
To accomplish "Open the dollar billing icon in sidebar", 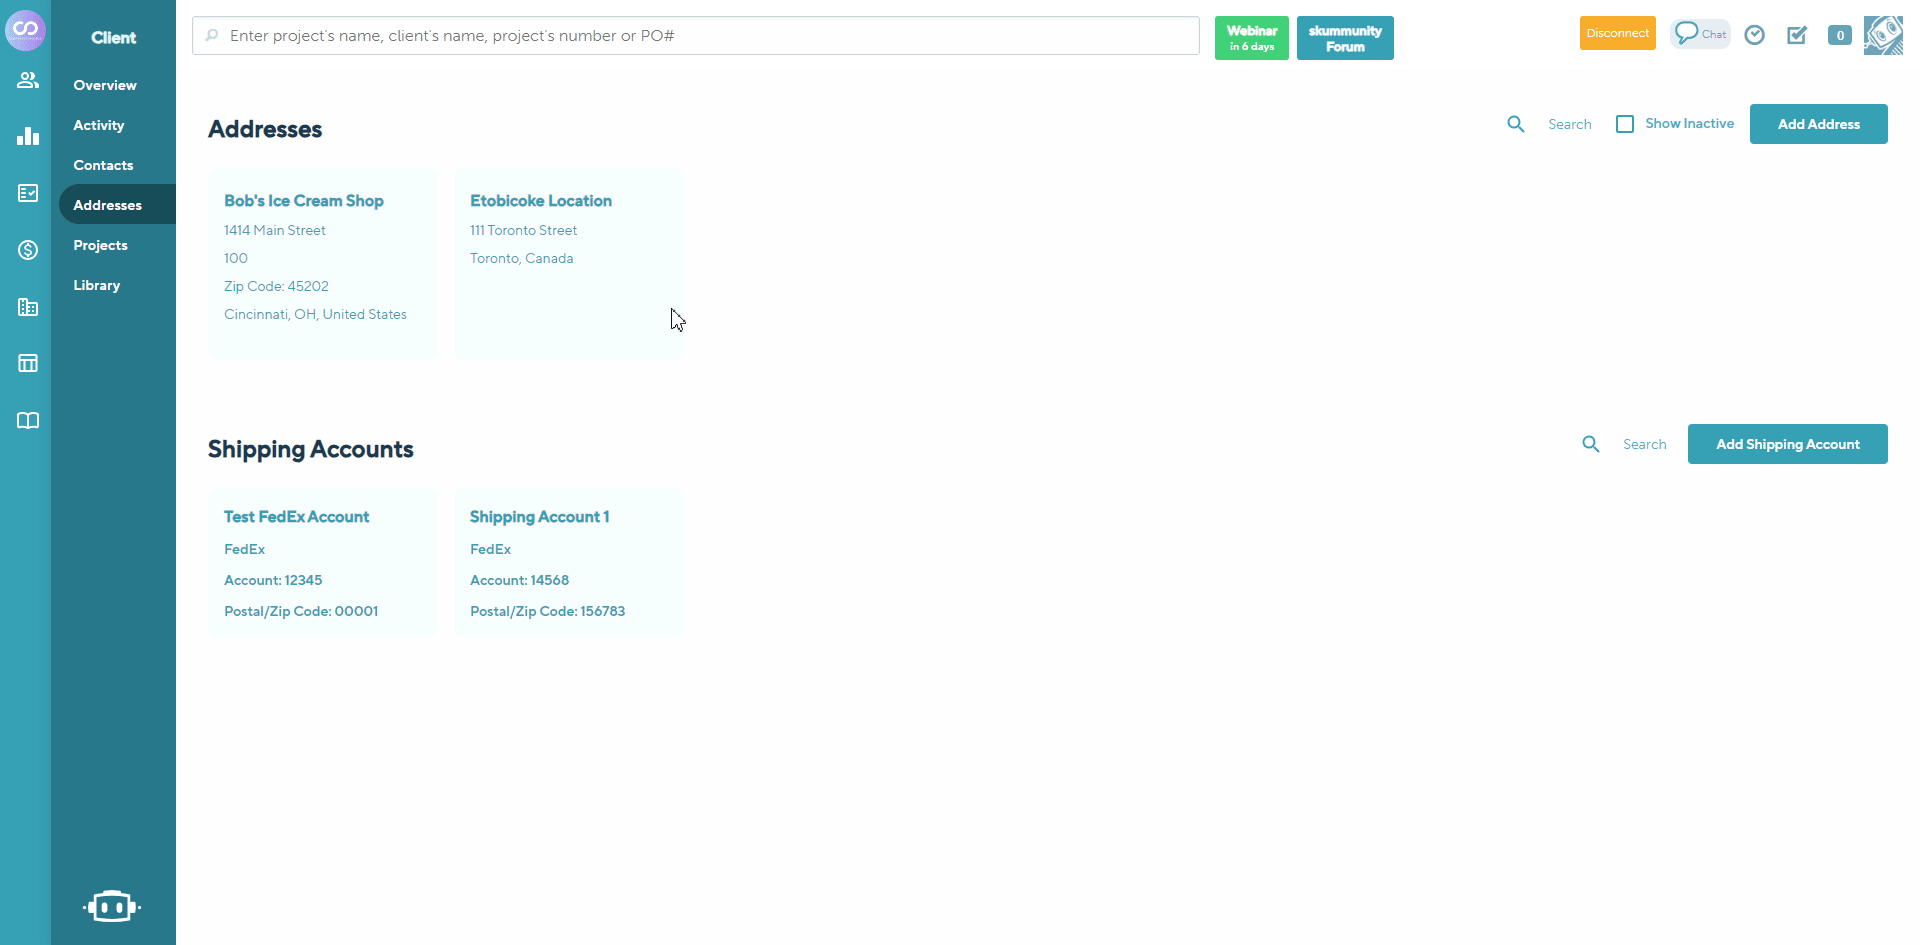I will 27,250.
